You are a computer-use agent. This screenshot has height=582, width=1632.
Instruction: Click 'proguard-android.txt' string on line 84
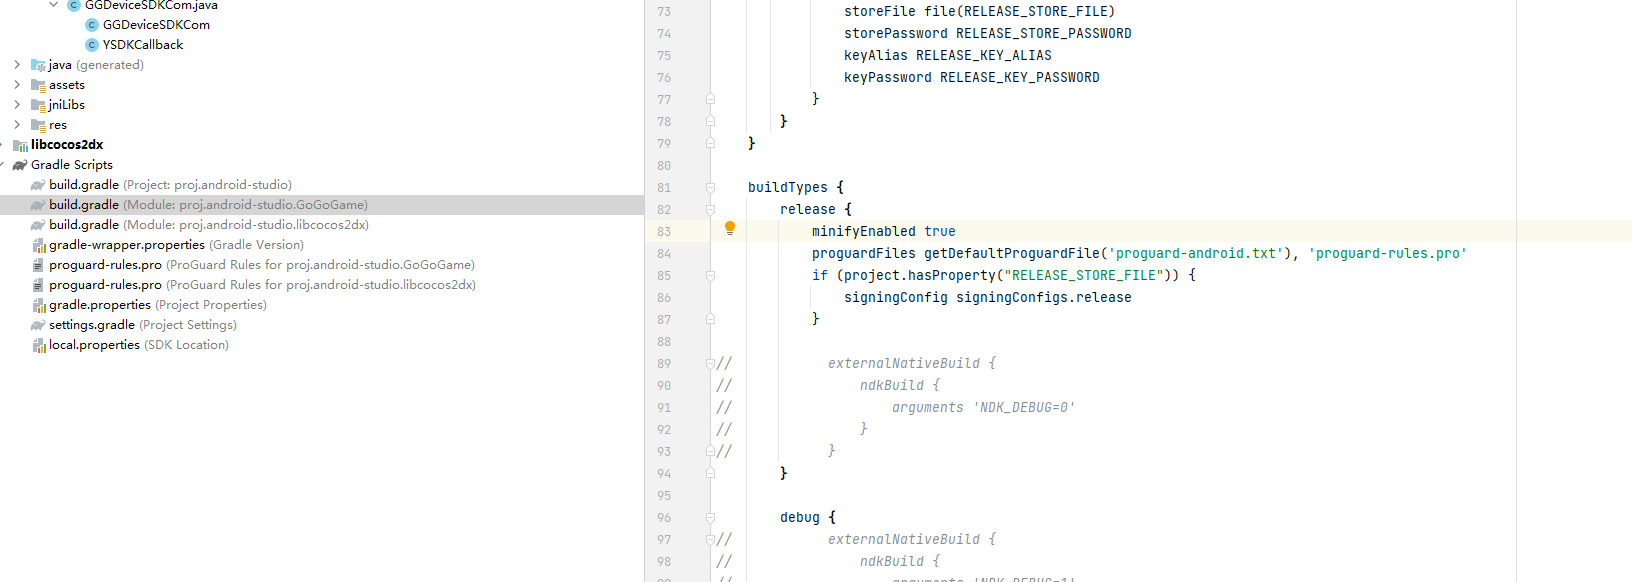(1196, 253)
